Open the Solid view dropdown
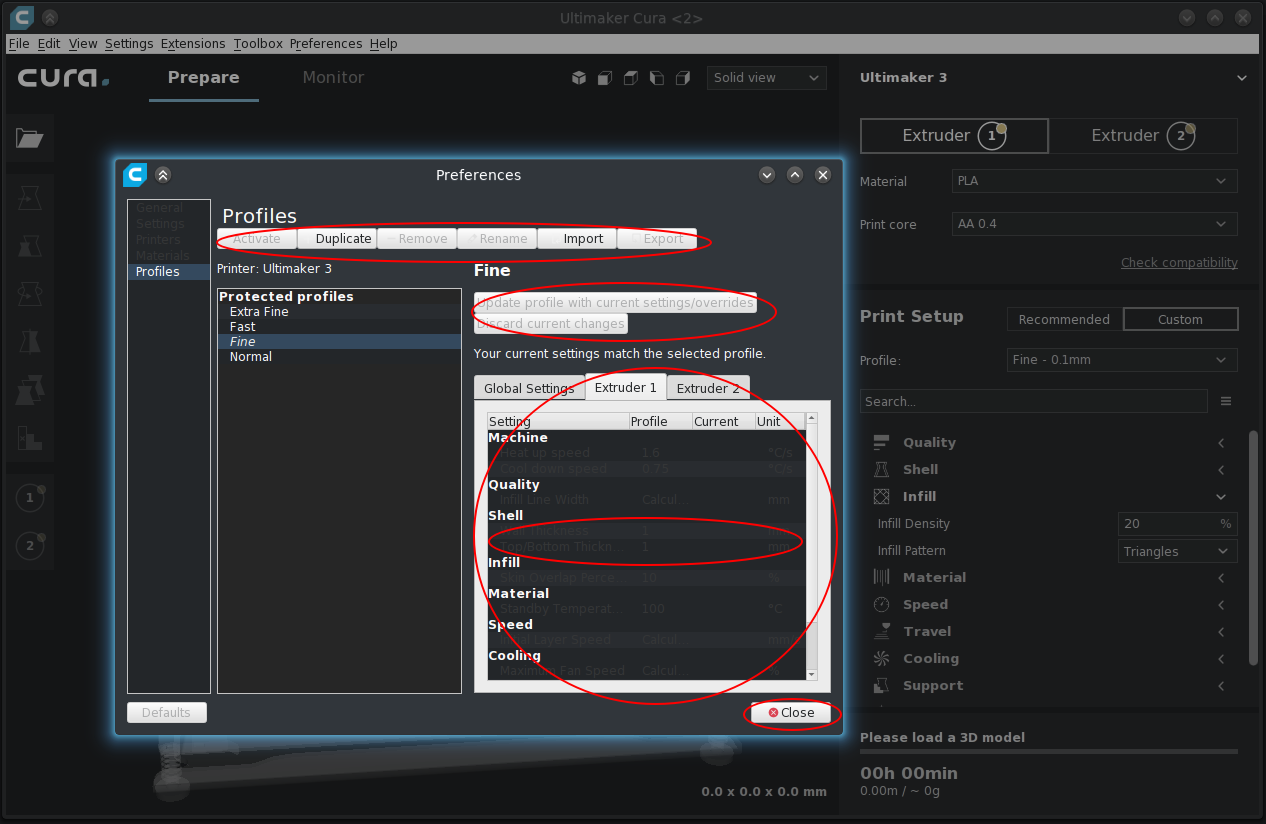 (x=766, y=78)
